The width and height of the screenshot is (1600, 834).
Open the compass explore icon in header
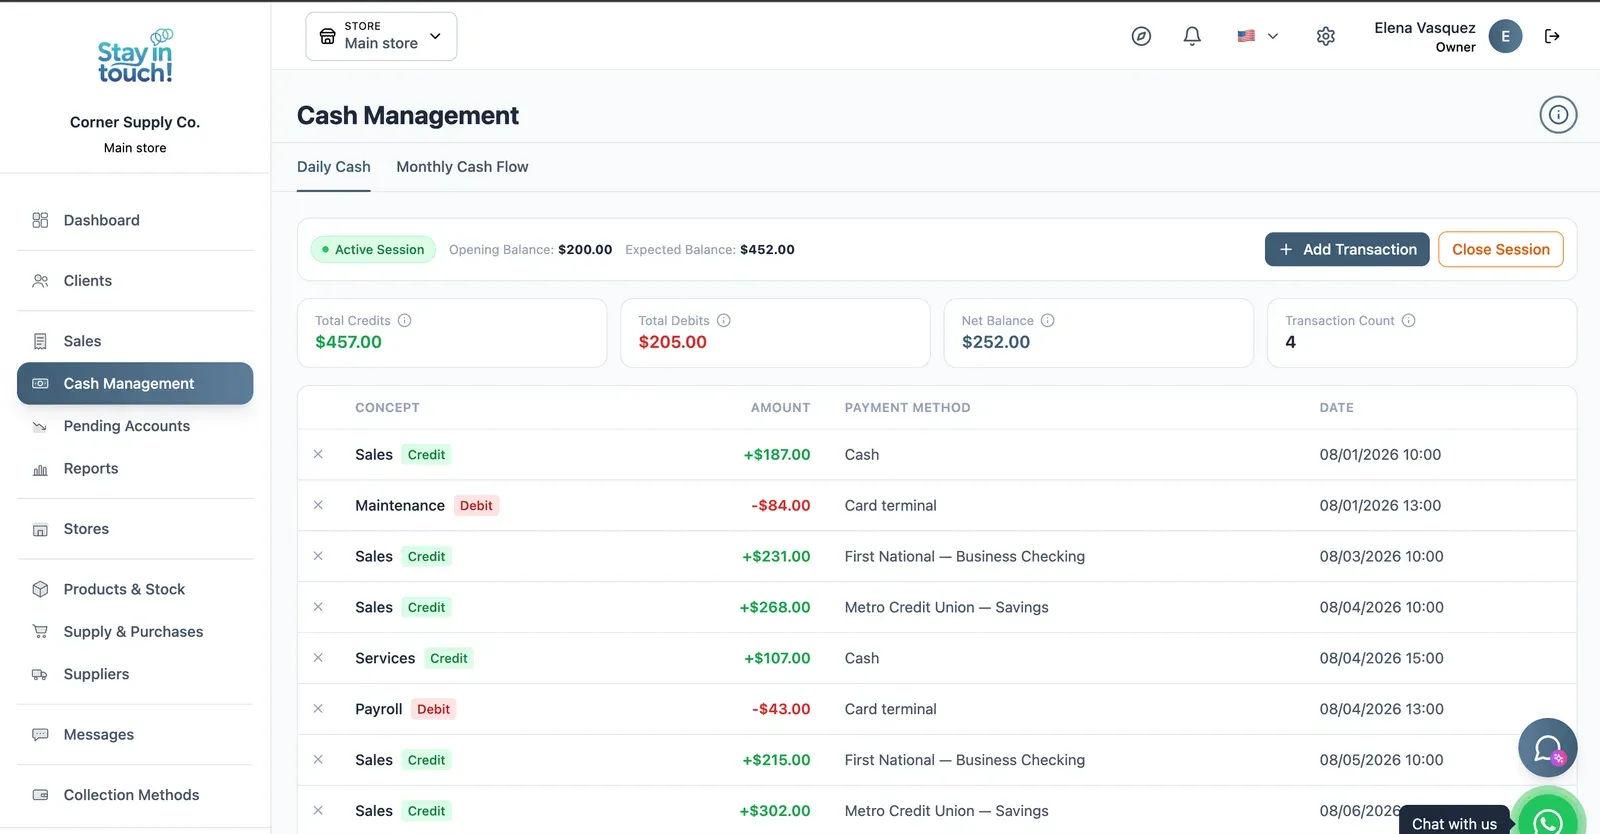[x=1141, y=36]
